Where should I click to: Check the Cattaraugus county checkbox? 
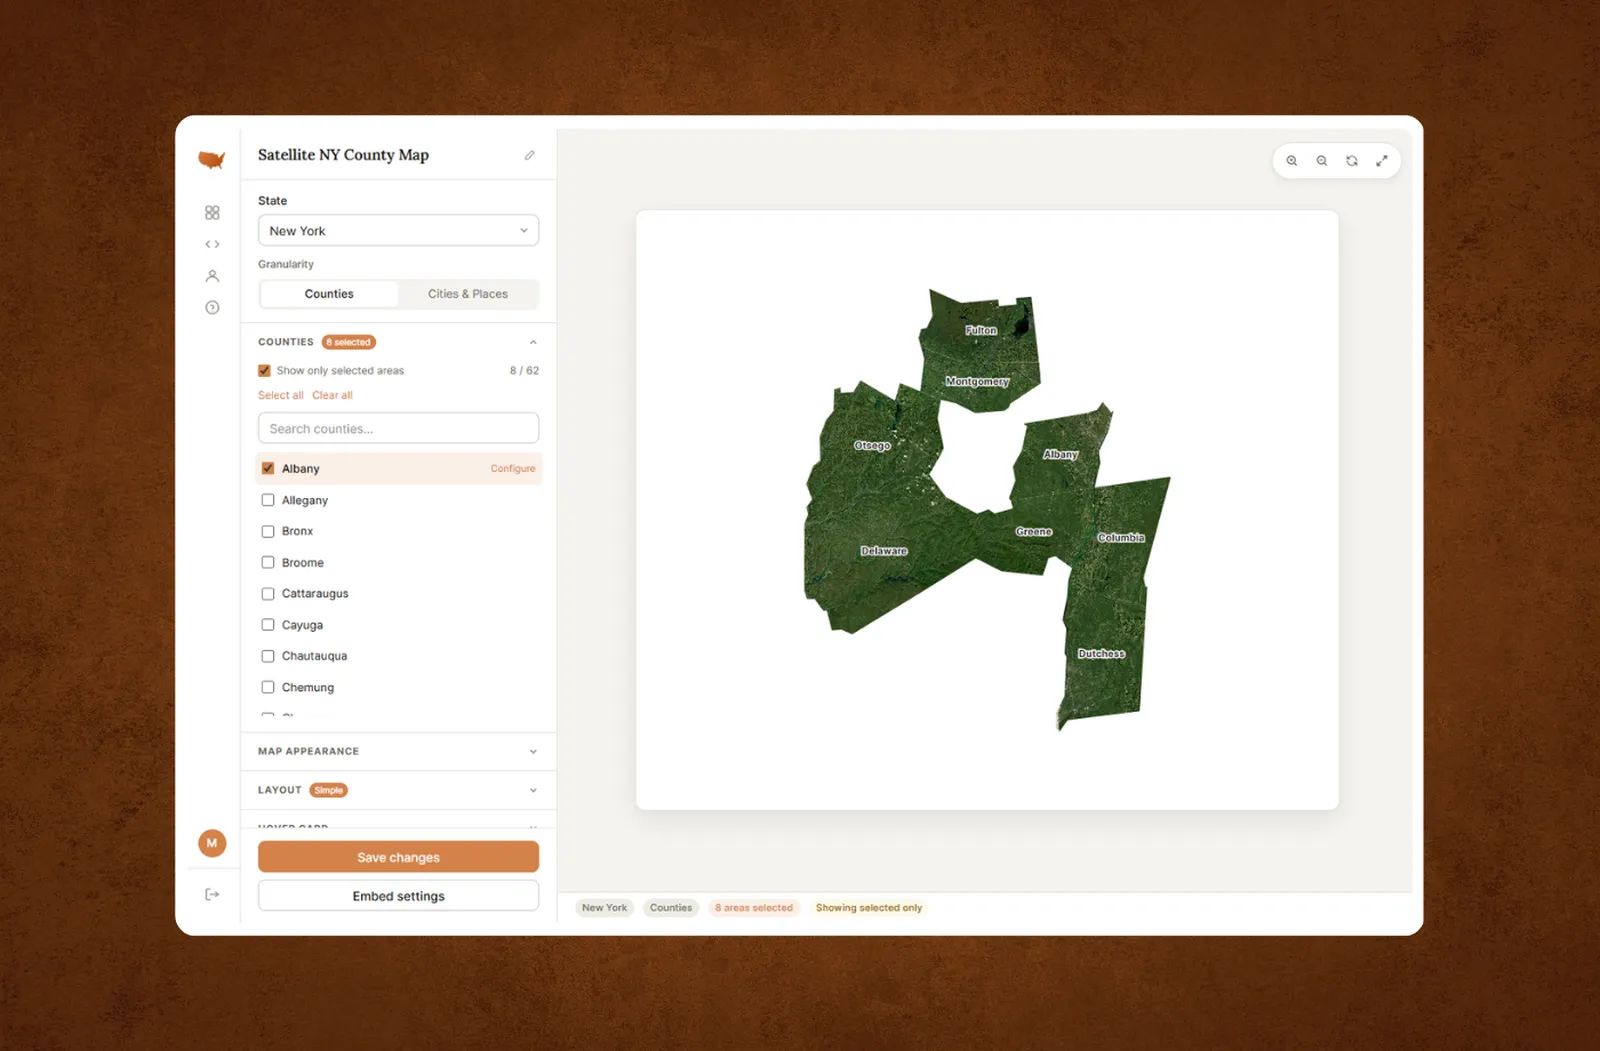tap(268, 594)
